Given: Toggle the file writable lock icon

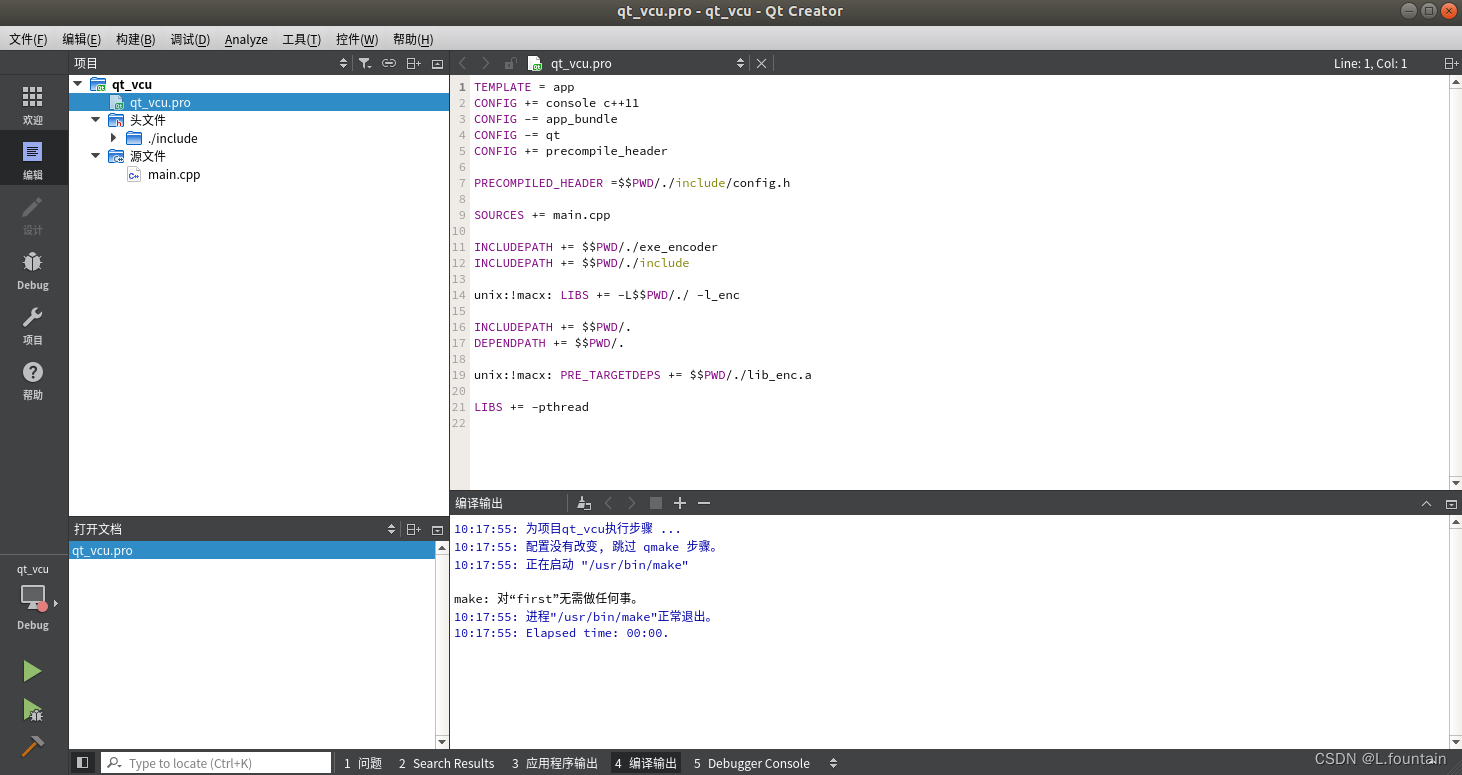Looking at the screenshot, I should [x=510, y=63].
